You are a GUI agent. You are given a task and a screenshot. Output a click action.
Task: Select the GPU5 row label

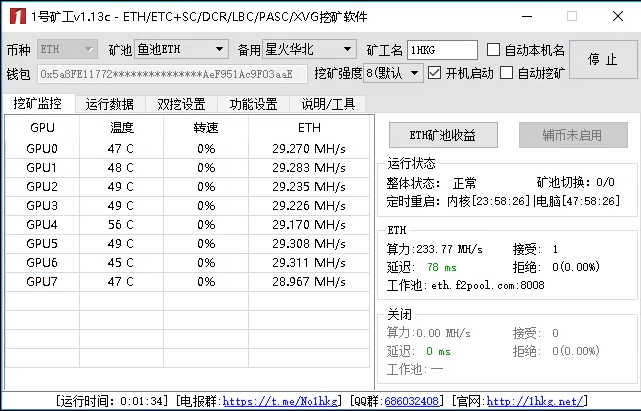[42, 243]
